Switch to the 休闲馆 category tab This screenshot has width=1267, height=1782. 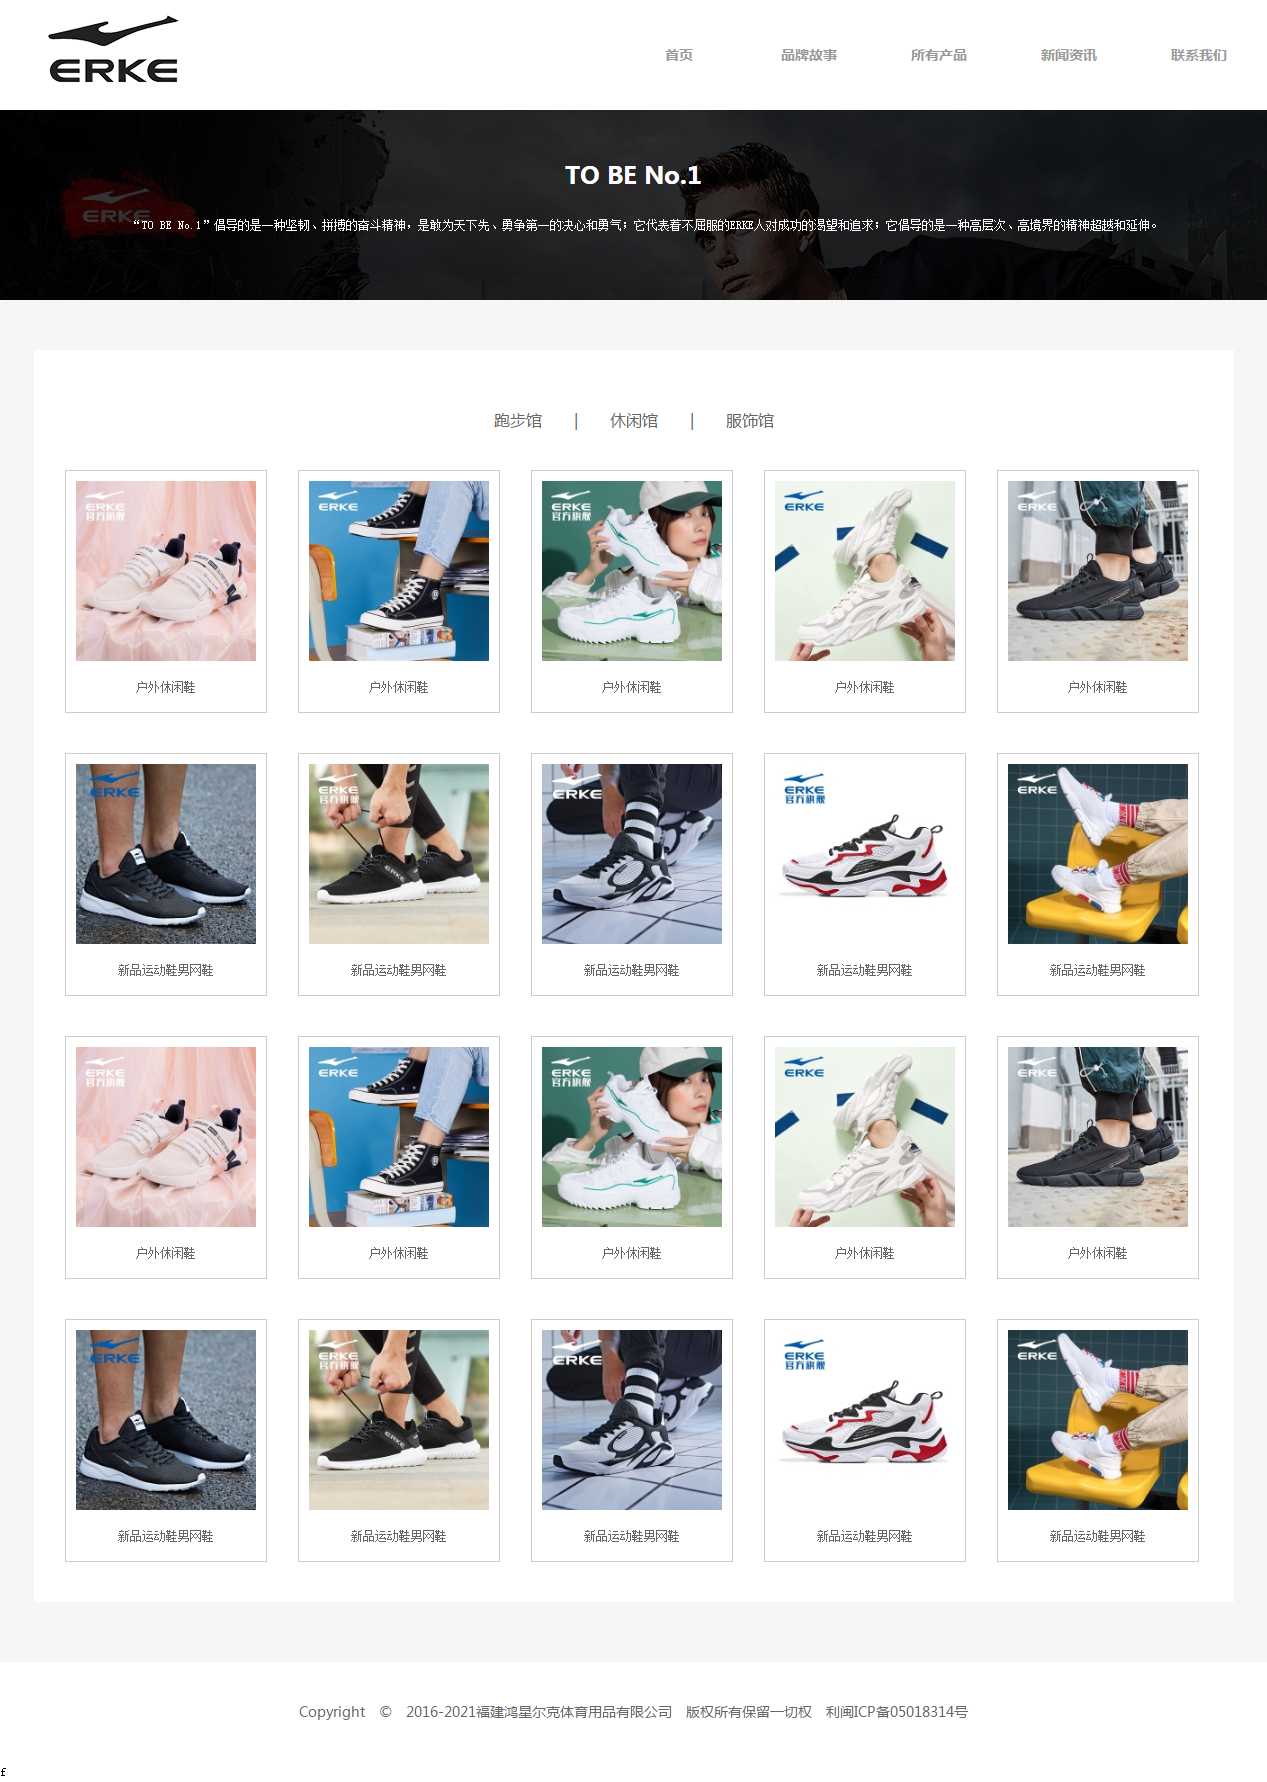[634, 421]
